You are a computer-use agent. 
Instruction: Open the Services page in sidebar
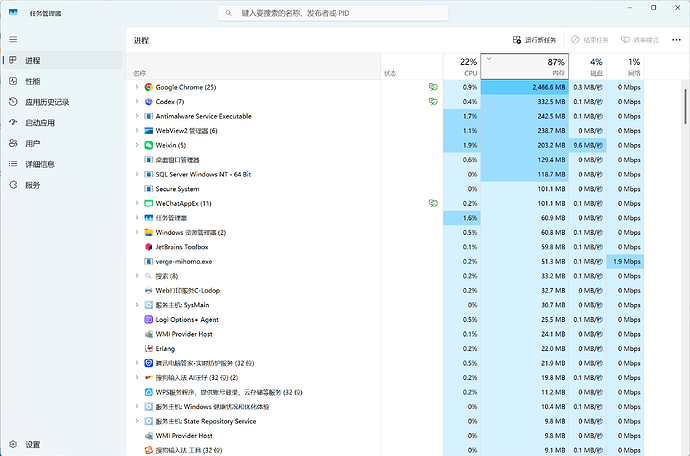62,185
